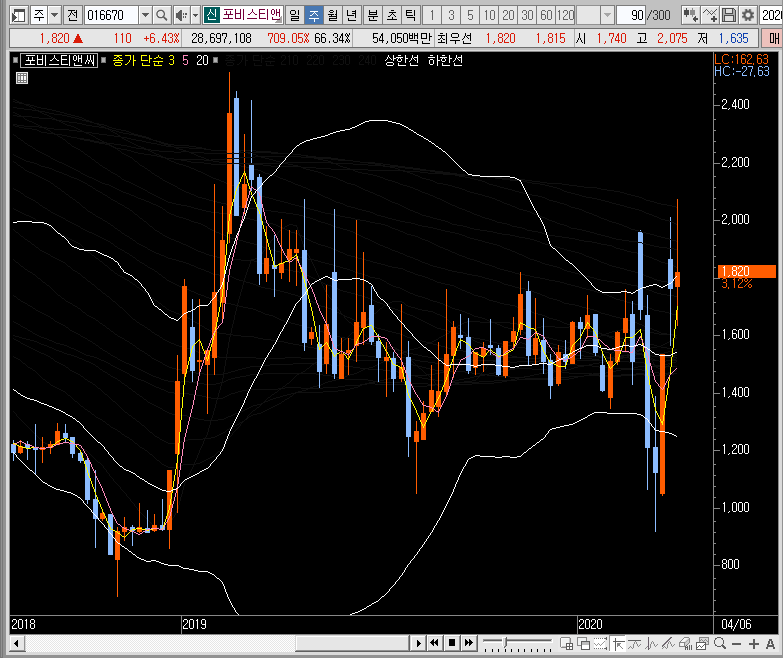
Task: Click the green 신 badge icon
Action: pos(211,15)
